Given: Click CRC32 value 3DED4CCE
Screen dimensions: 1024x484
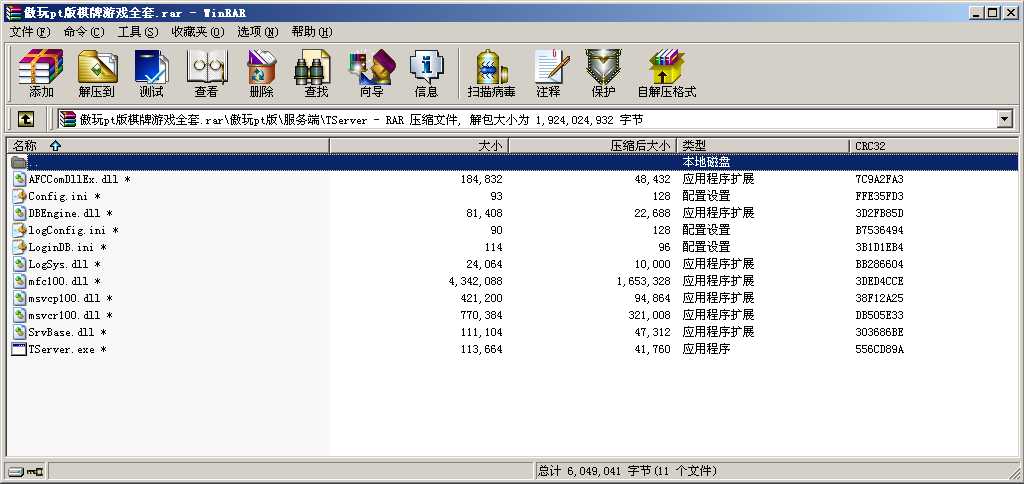Looking at the screenshot, I should click(879, 281).
